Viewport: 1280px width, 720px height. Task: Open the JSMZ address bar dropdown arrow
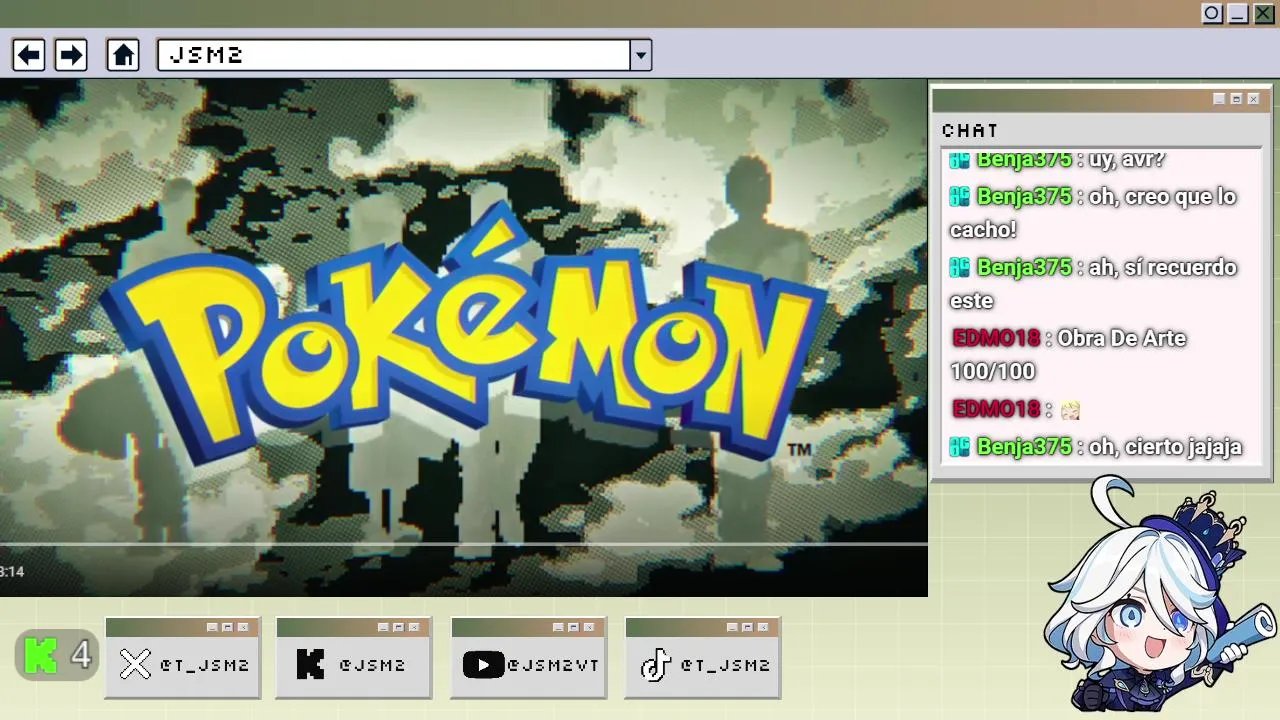(641, 55)
